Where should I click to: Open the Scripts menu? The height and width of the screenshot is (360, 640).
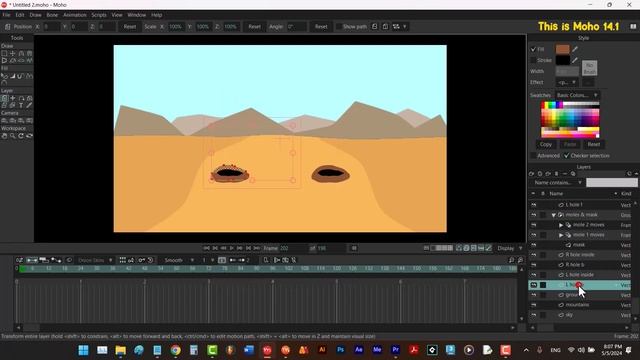[x=99, y=15]
